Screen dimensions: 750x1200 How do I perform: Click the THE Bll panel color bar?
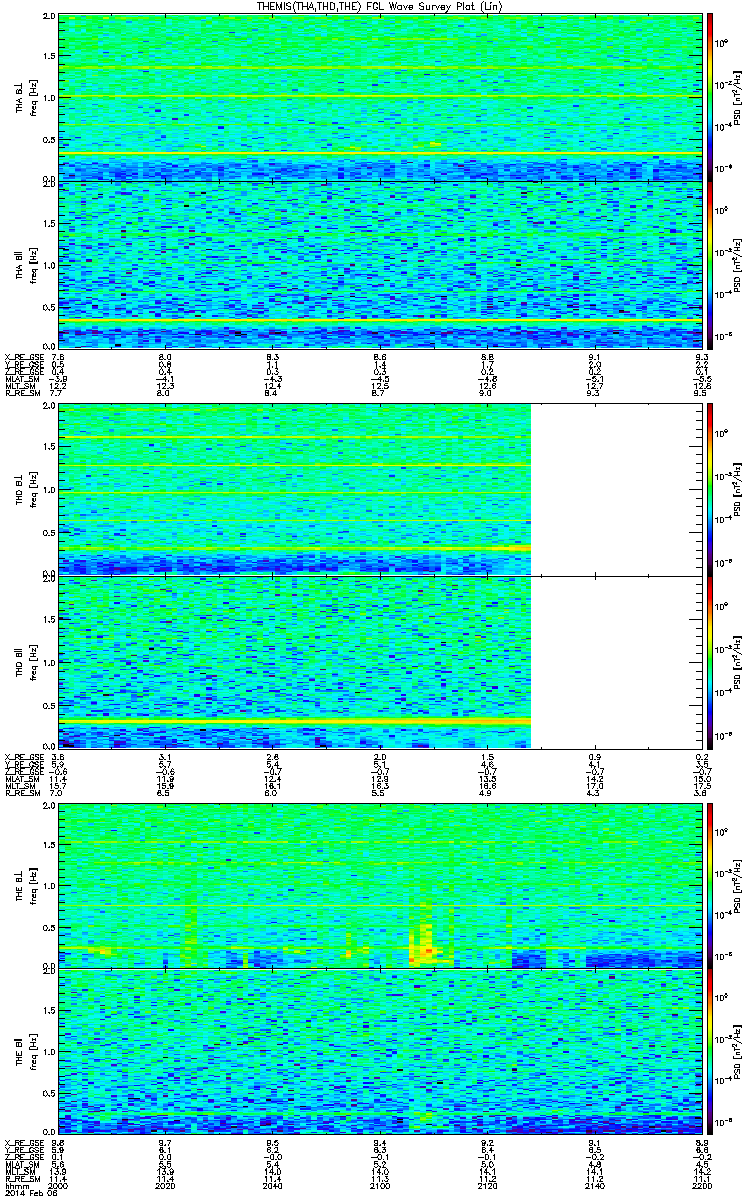coord(710,1051)
